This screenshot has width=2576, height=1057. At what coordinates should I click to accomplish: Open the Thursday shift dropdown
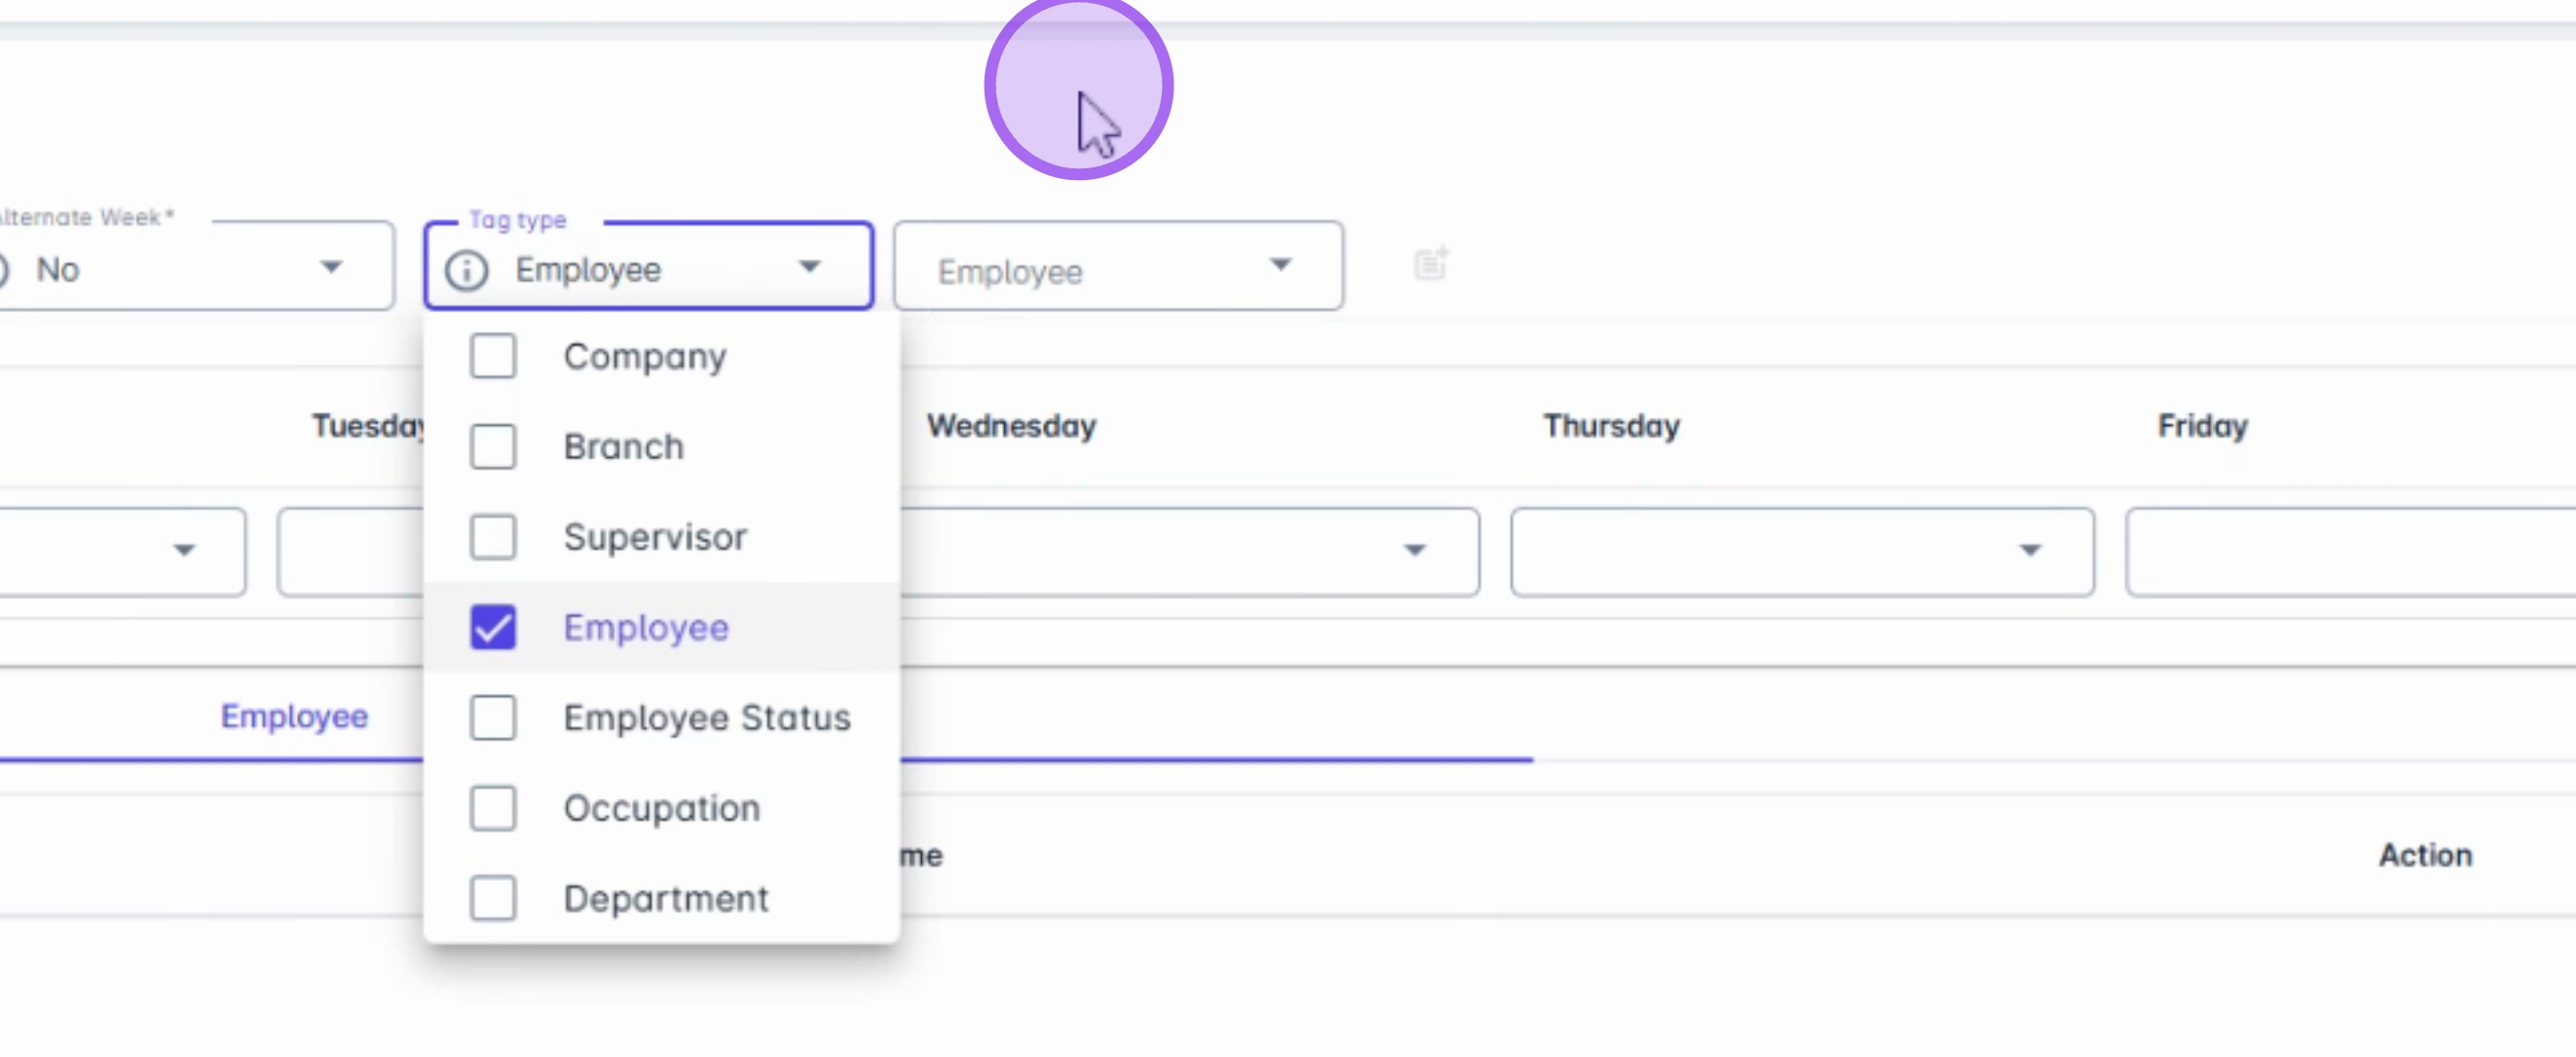[x=2029, y=550]
